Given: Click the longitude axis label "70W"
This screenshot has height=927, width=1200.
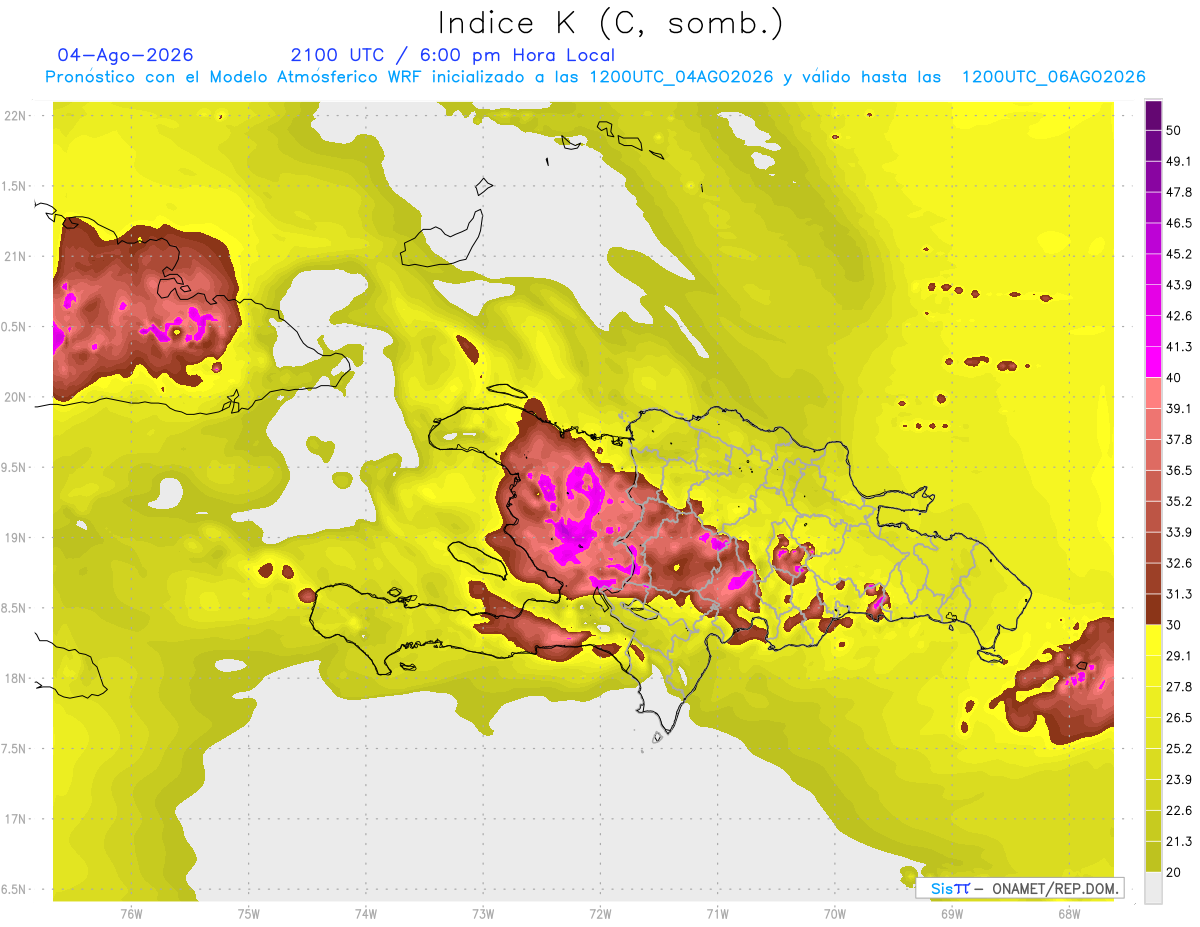Looking at the screenshot, I should (x=834, y=914).
